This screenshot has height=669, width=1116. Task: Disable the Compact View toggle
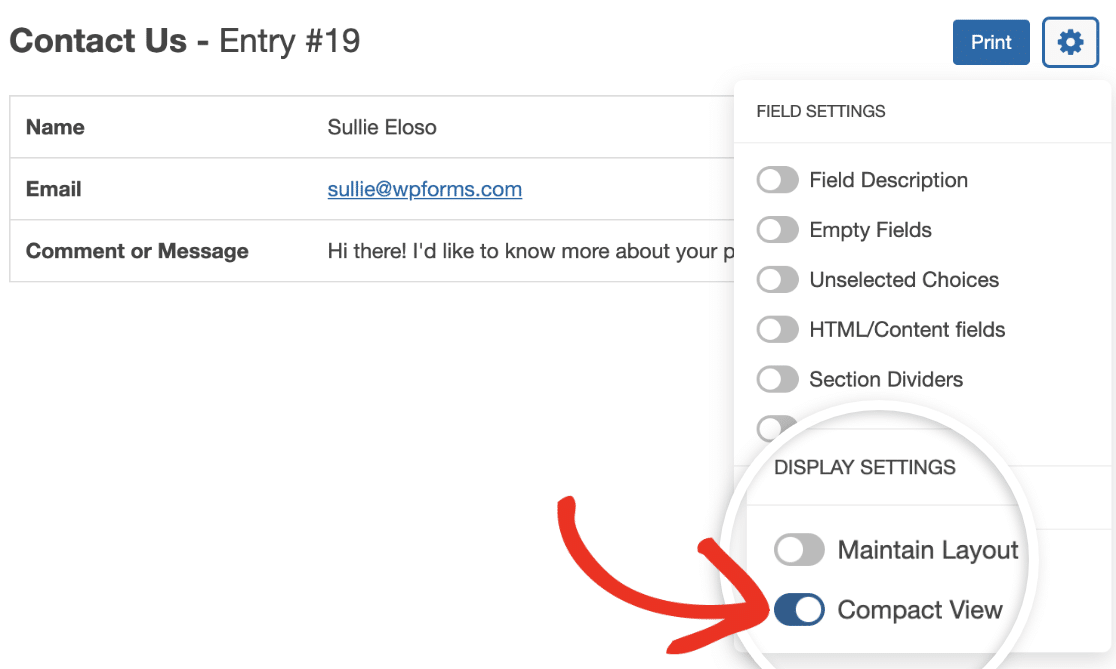pyautogui.click(x=799, y=610)
